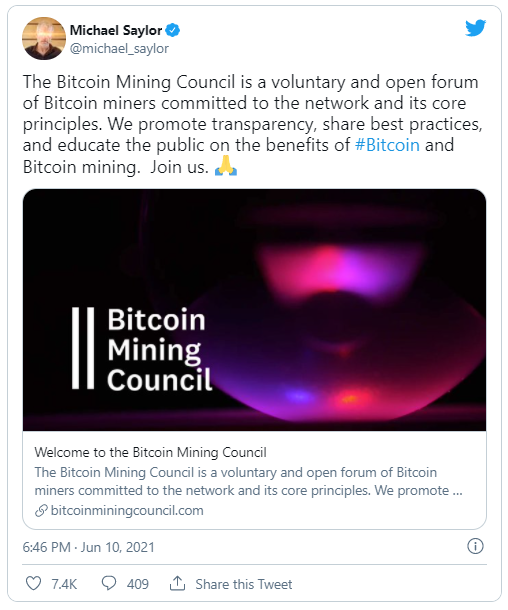Click the Bitcoin Mining Council preview image
Viewport: 508px width, 610px height.
click(254, 310)
